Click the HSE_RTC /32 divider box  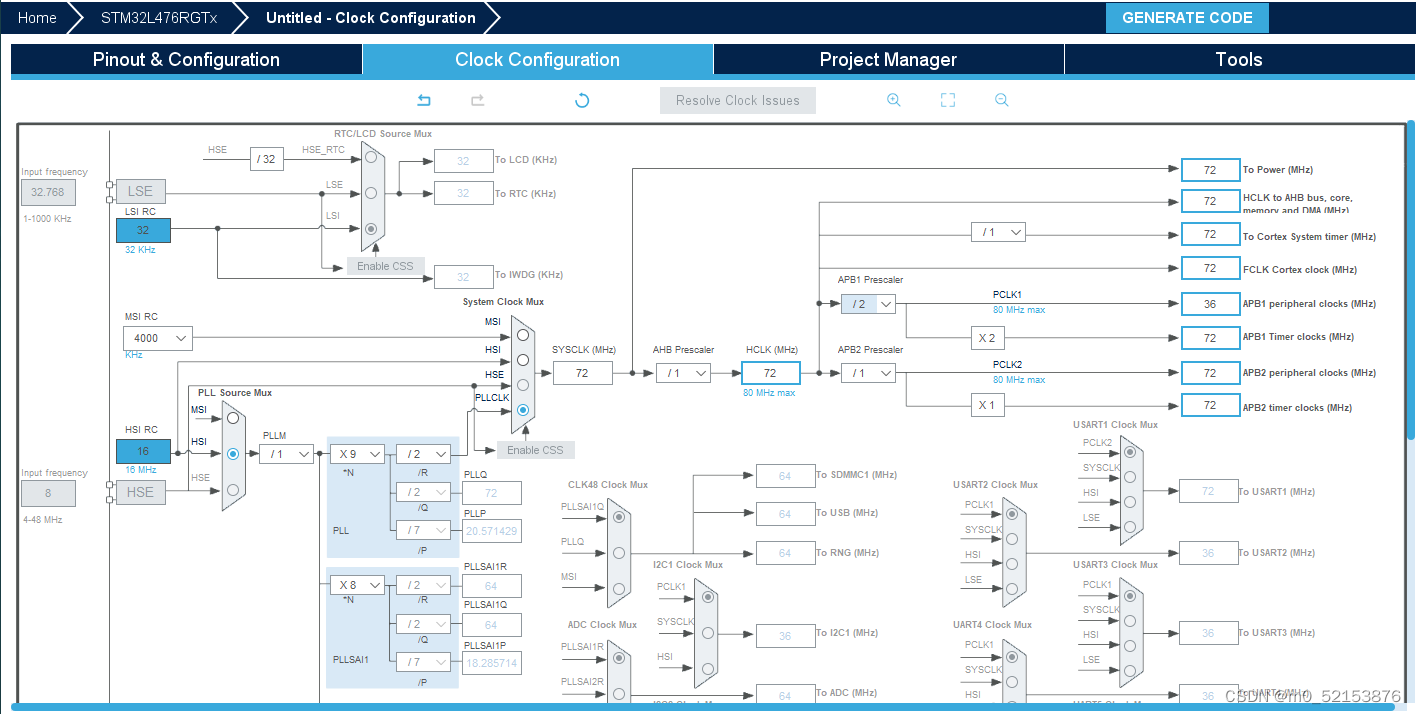[x=266, y=159]
